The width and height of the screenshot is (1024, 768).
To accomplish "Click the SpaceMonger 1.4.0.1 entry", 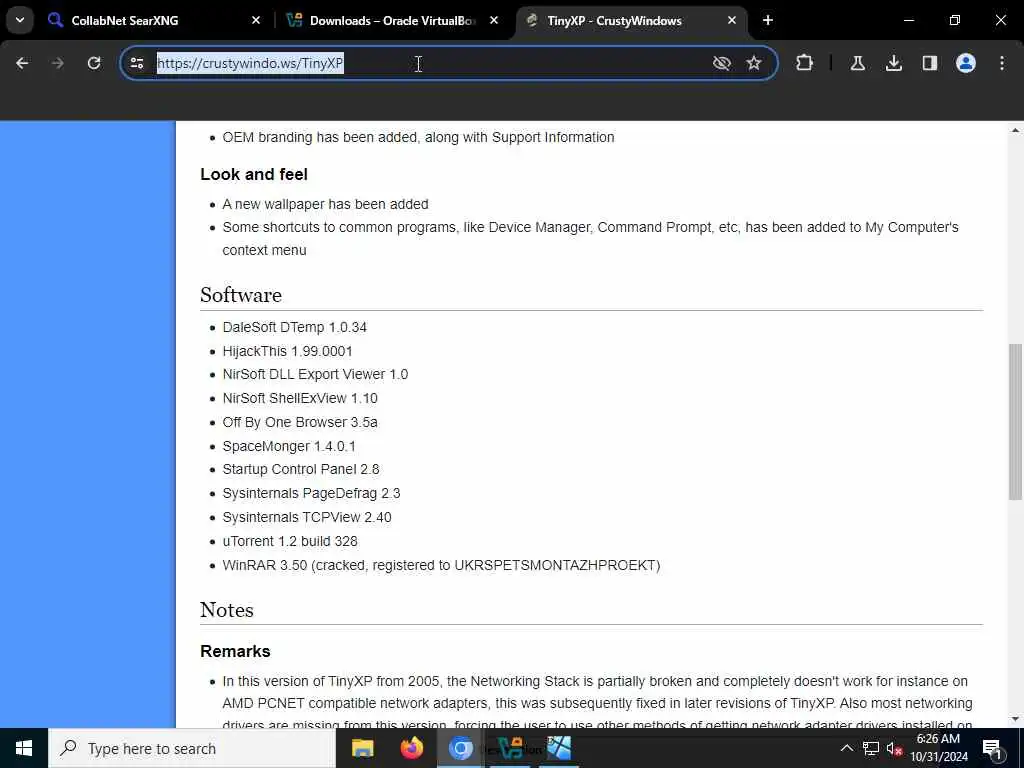I will 289,447.
